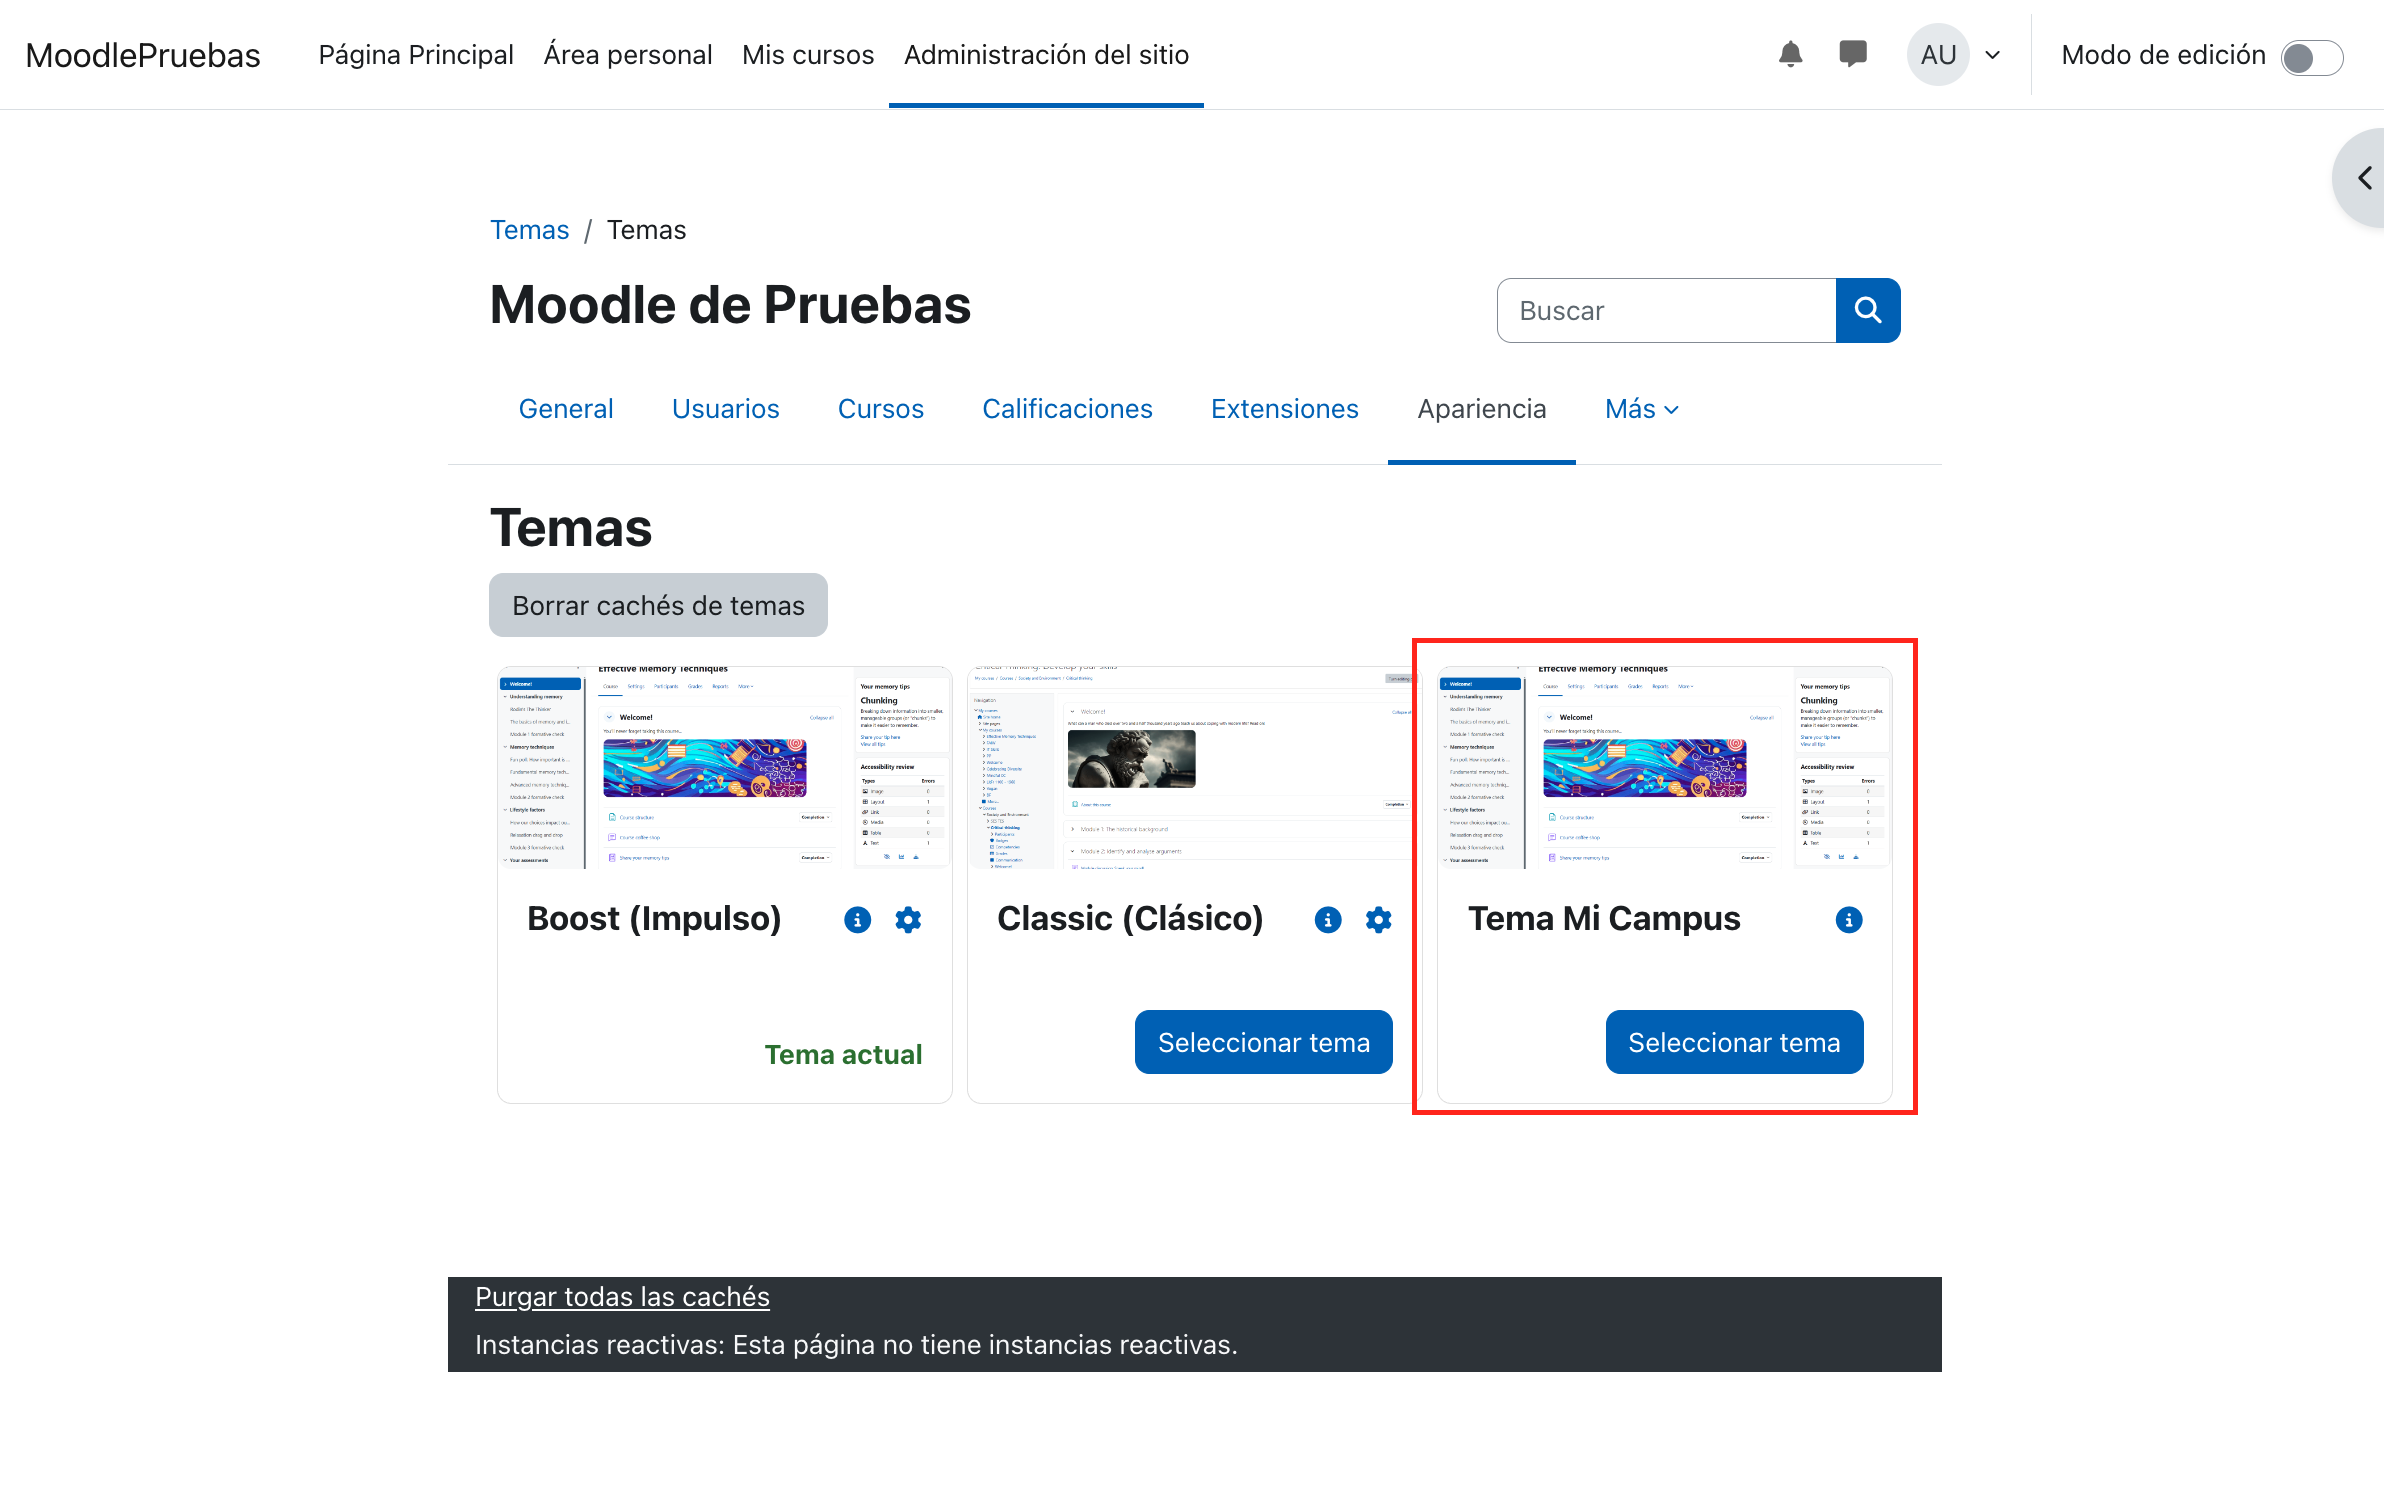Go to Página Principal

click(x=416, y=55)
